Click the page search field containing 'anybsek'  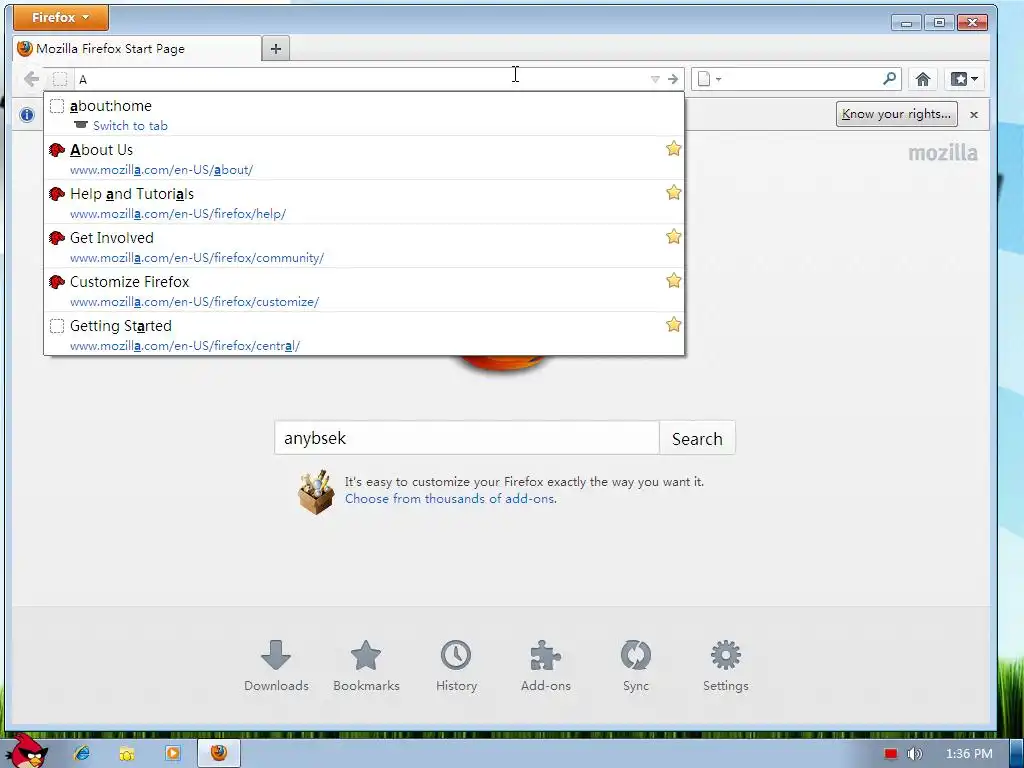(466, 438)
